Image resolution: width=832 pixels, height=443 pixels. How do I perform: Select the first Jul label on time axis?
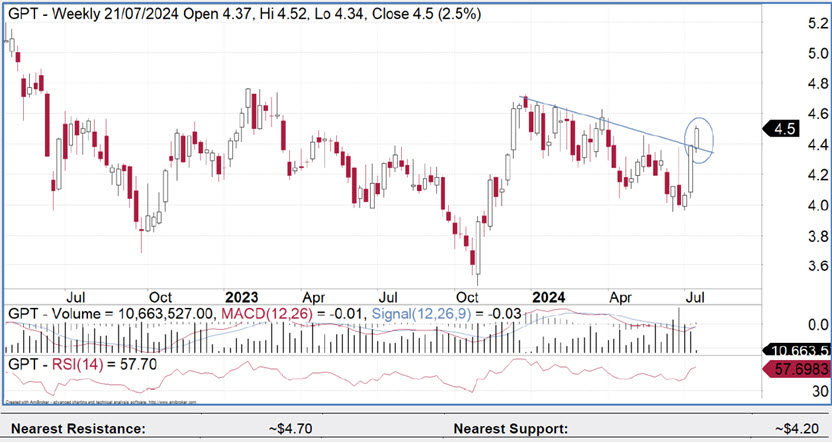tap(75, 297)
